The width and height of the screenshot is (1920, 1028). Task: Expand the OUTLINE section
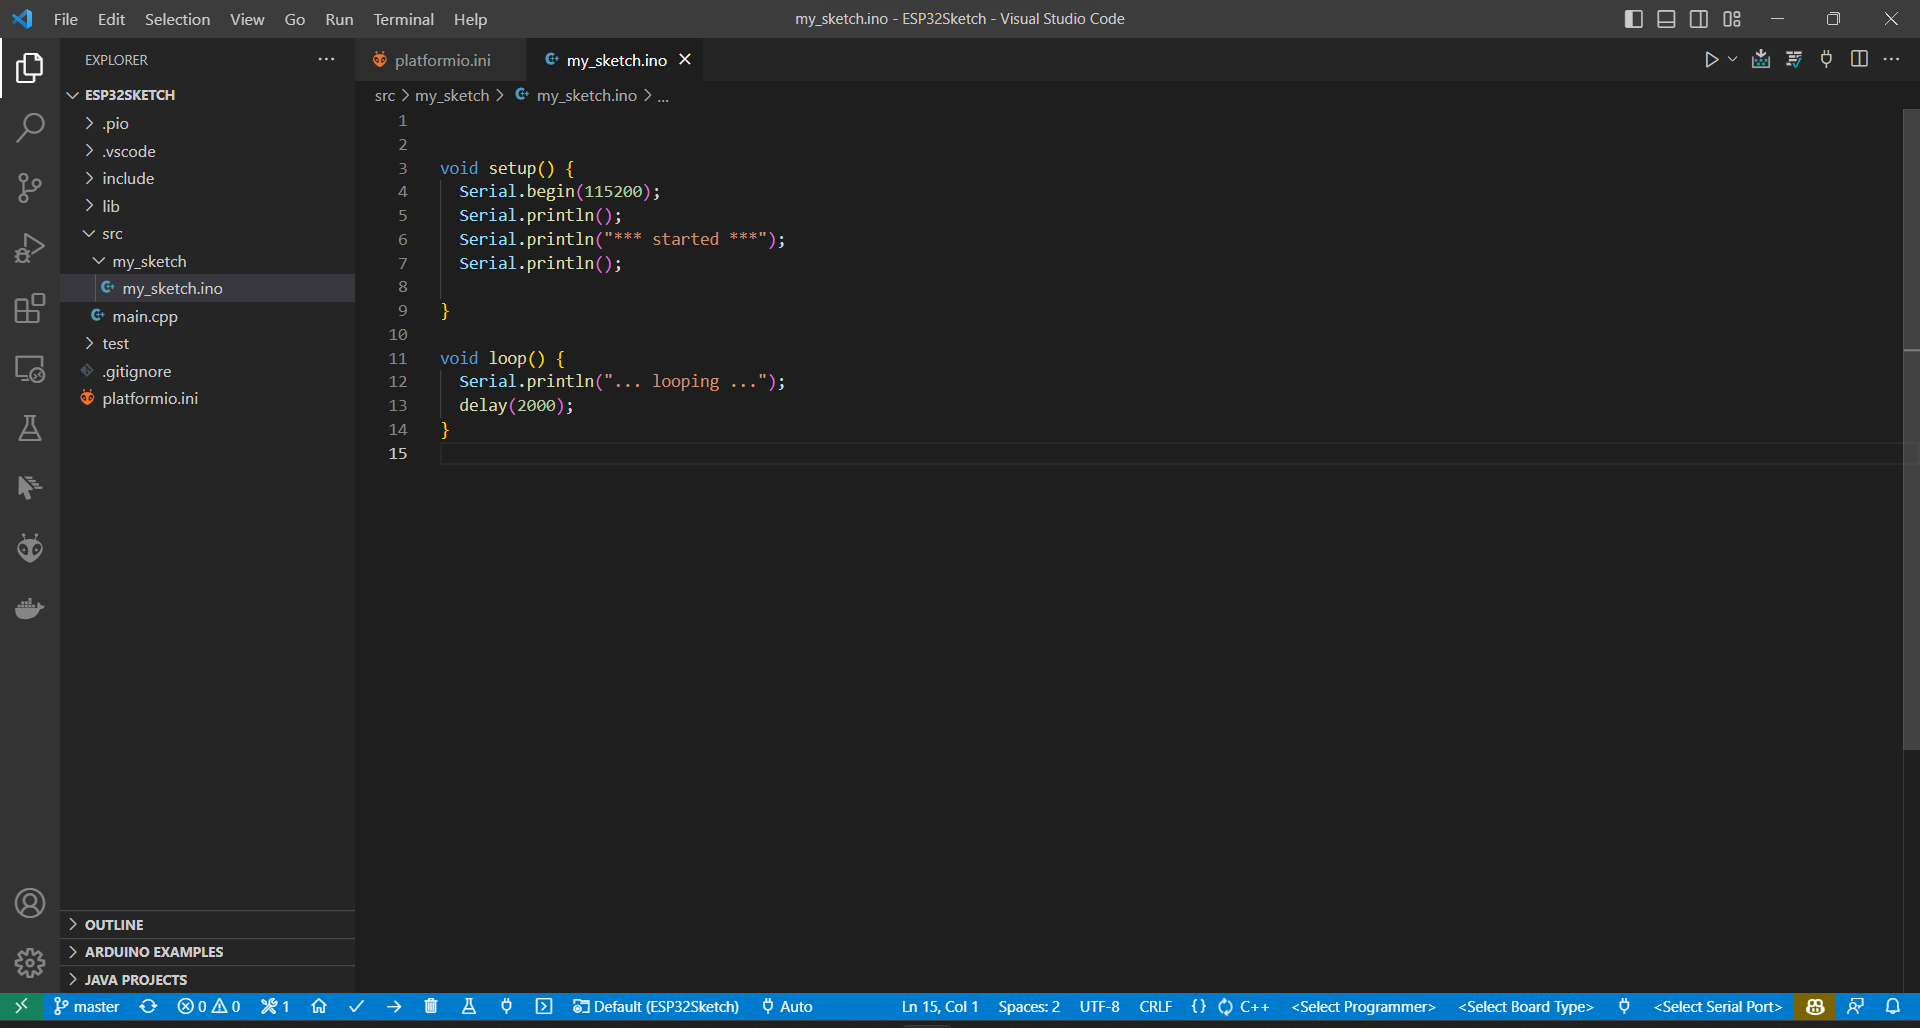click(207, 925)
